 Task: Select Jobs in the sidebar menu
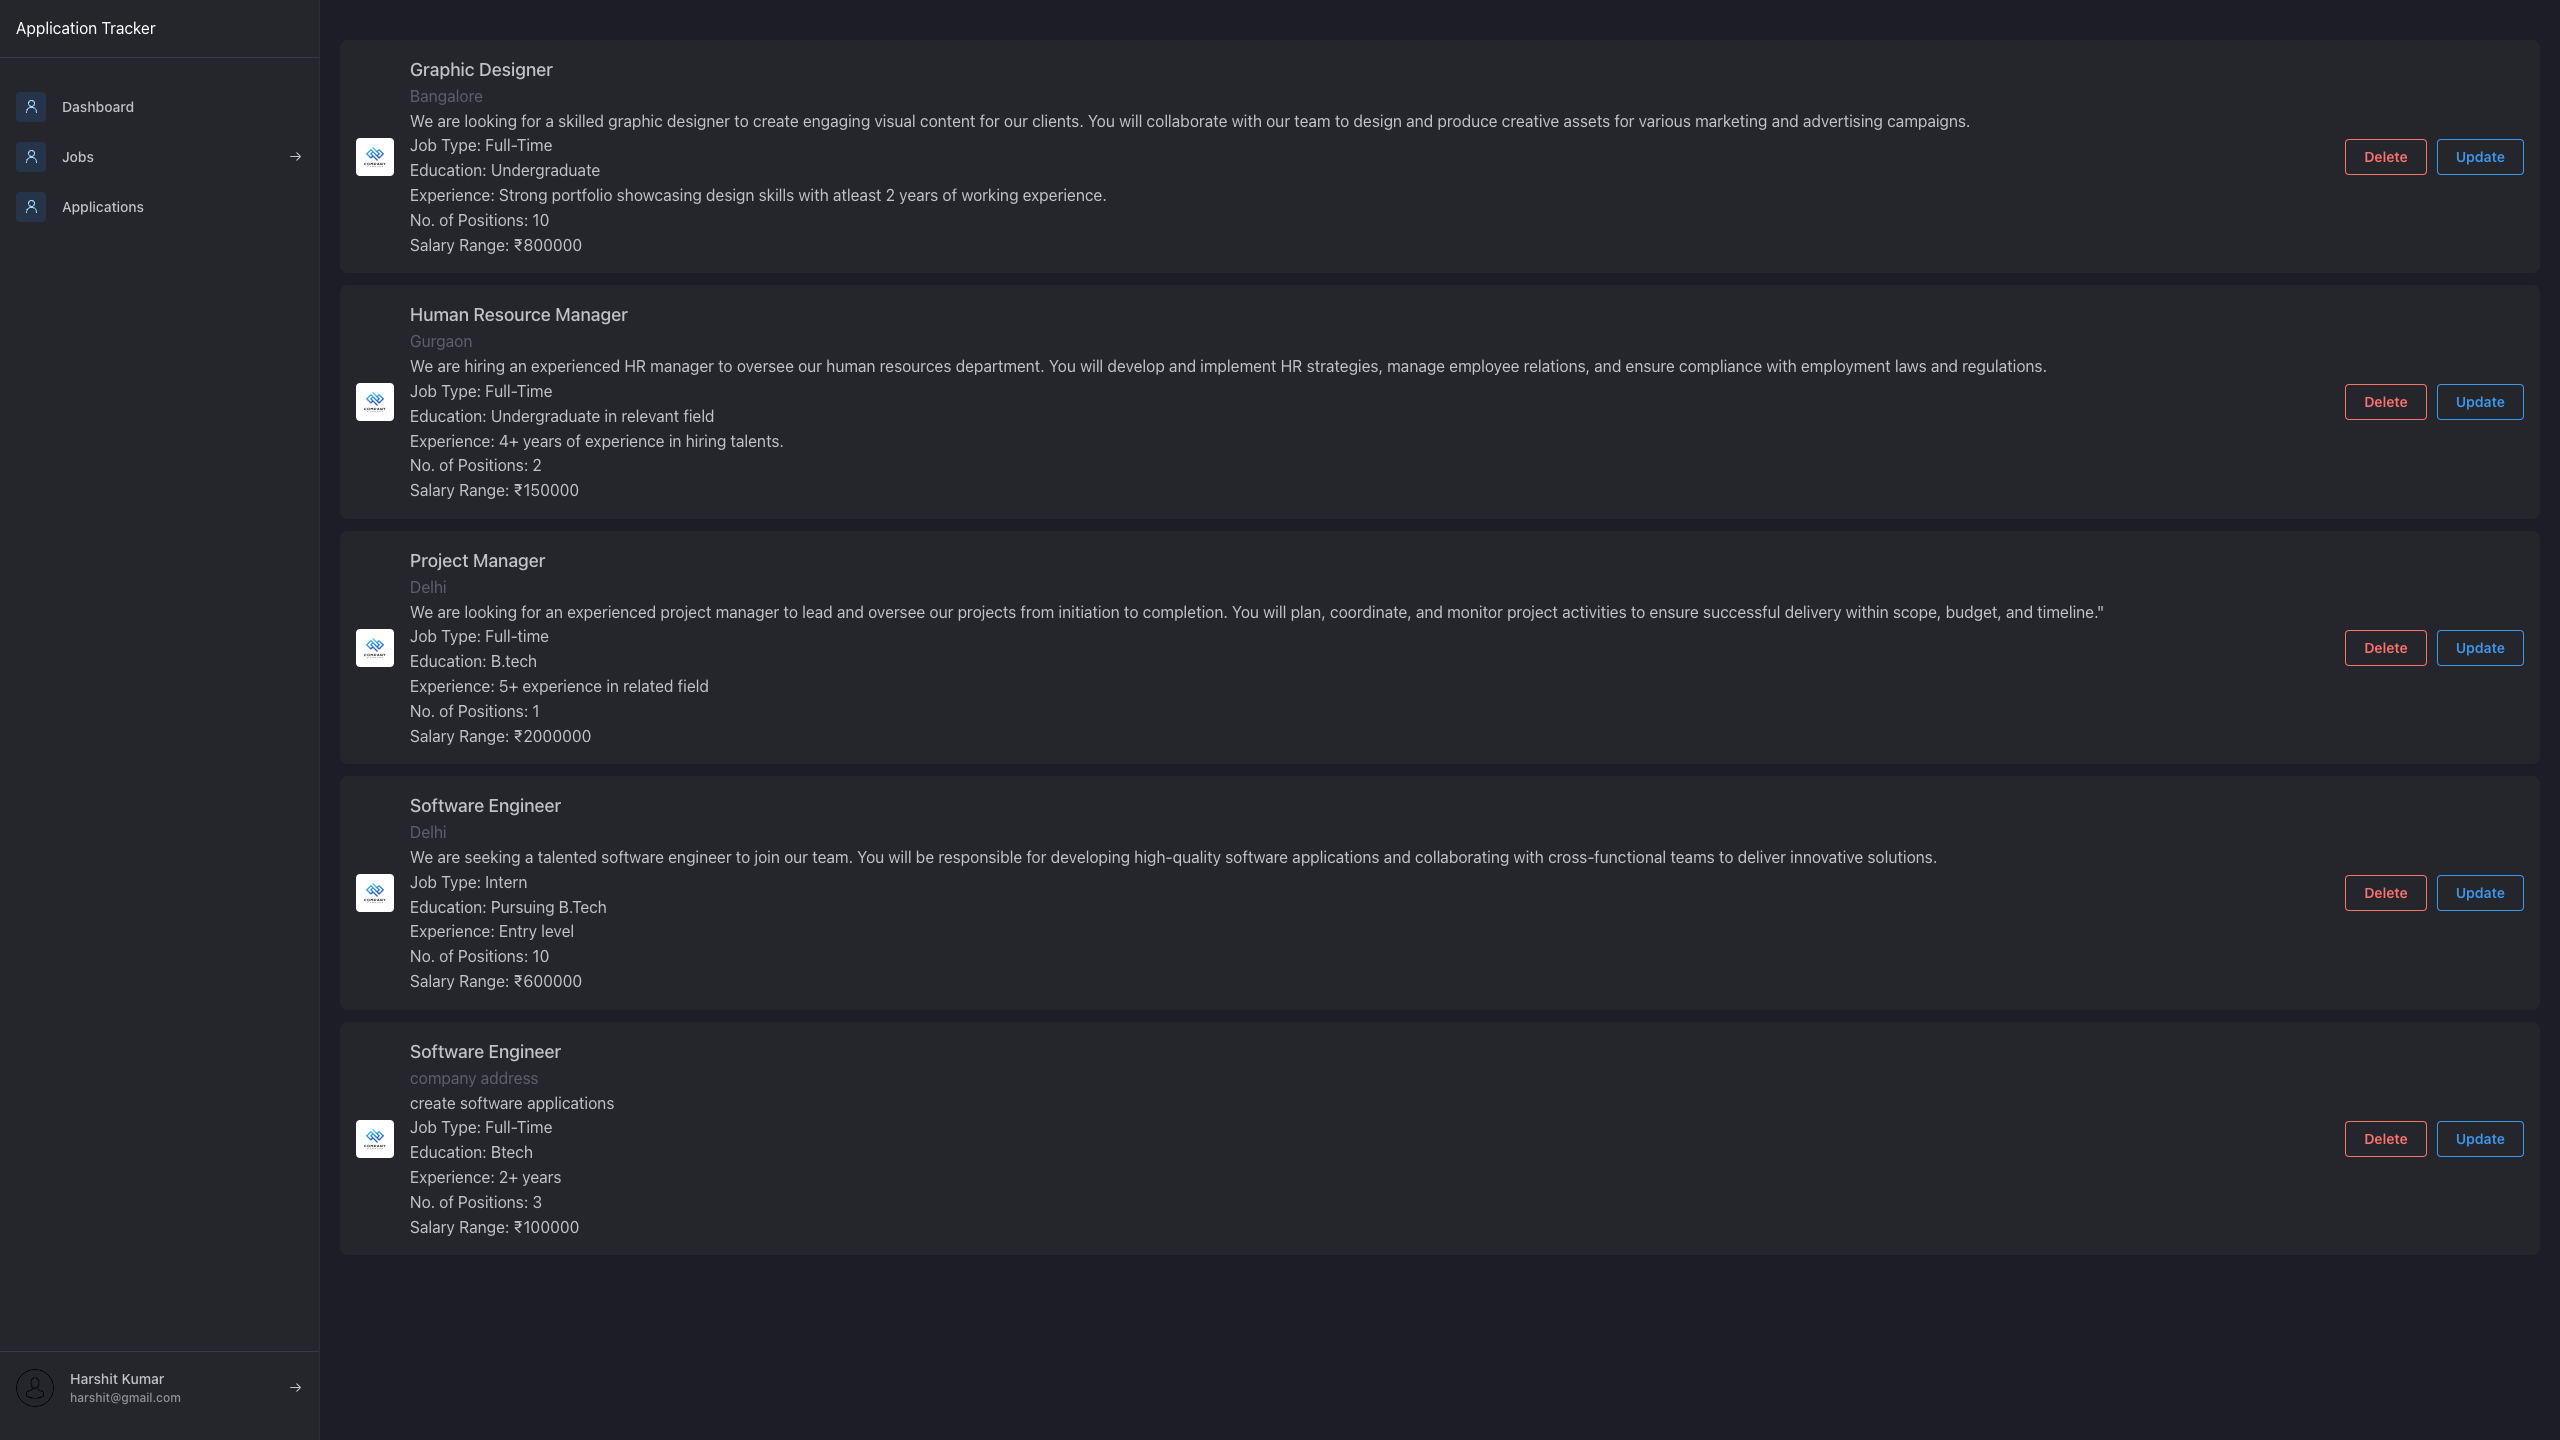(77, 157)
